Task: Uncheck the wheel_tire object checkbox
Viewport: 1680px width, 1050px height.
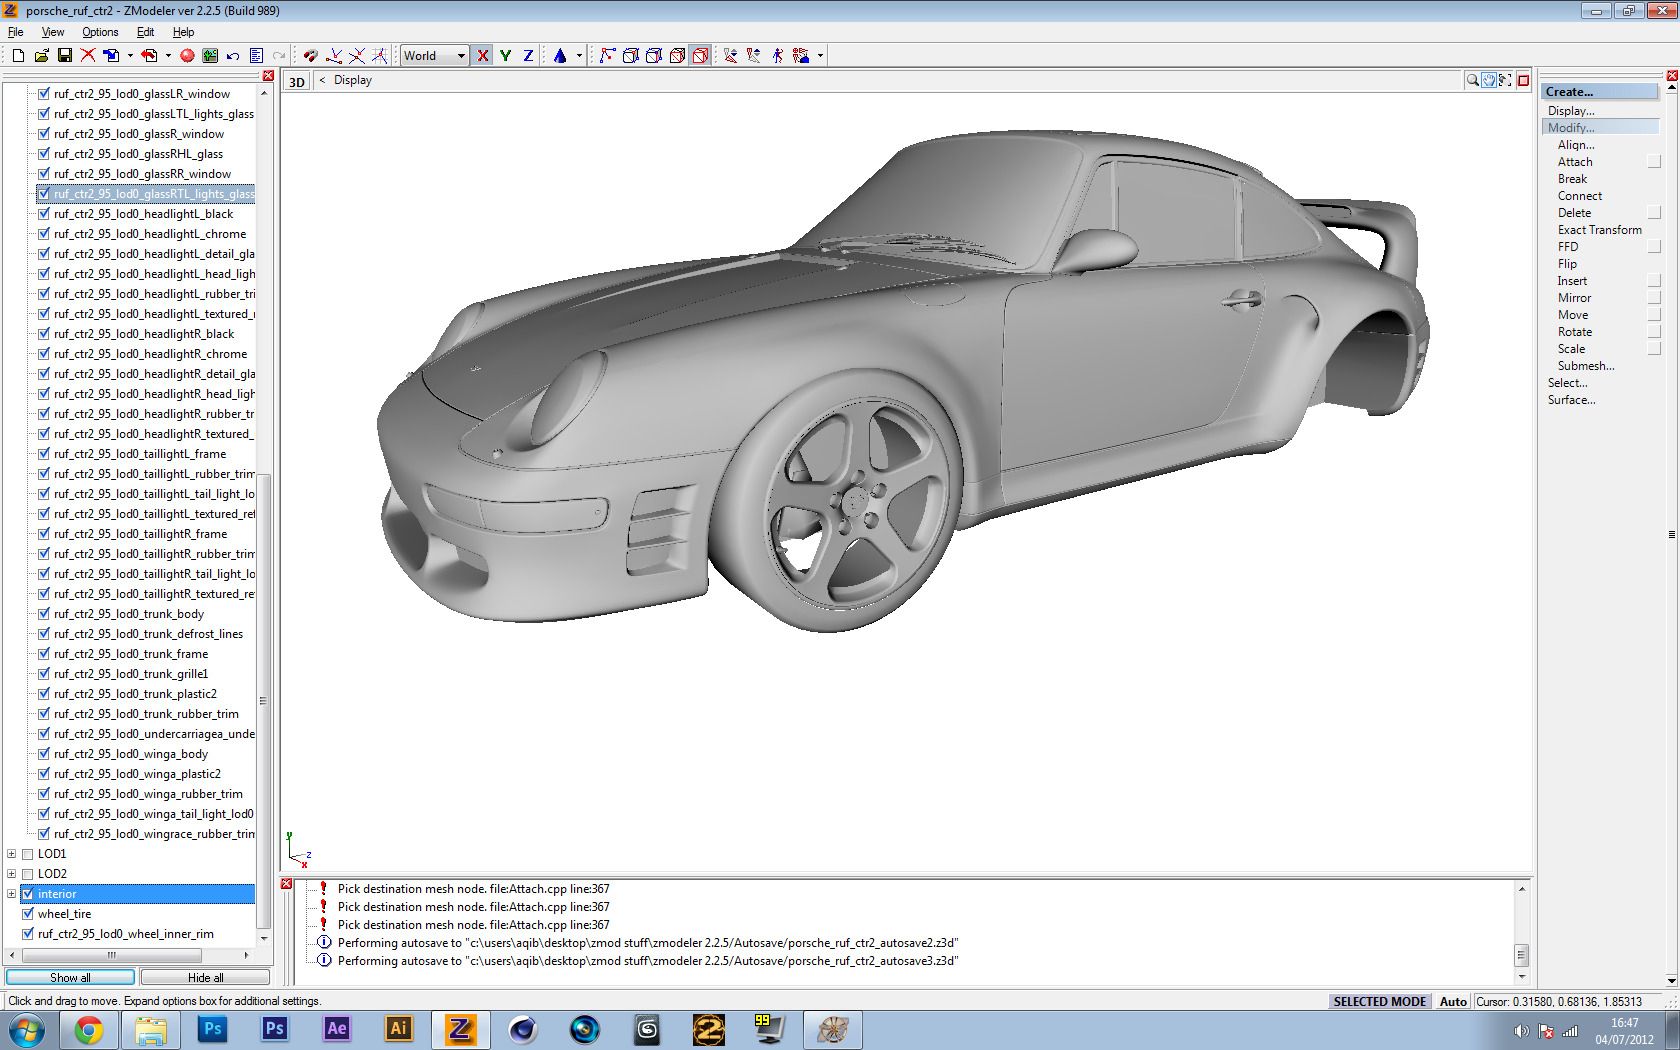Action: pyautogui.click(x=28, y=914)
